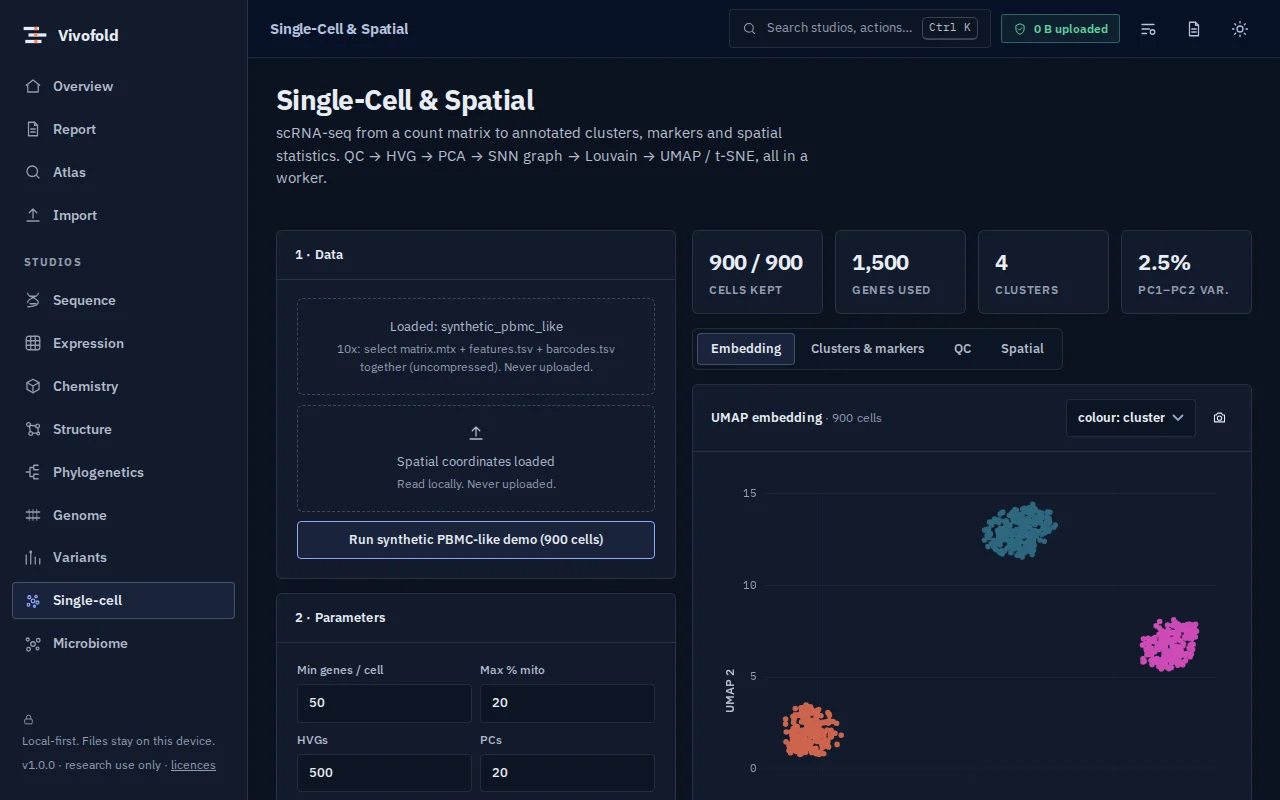This screenshot has height=800, width=1280.
Task: Click the 4 clusters stat card
Action: (1043, 272)
